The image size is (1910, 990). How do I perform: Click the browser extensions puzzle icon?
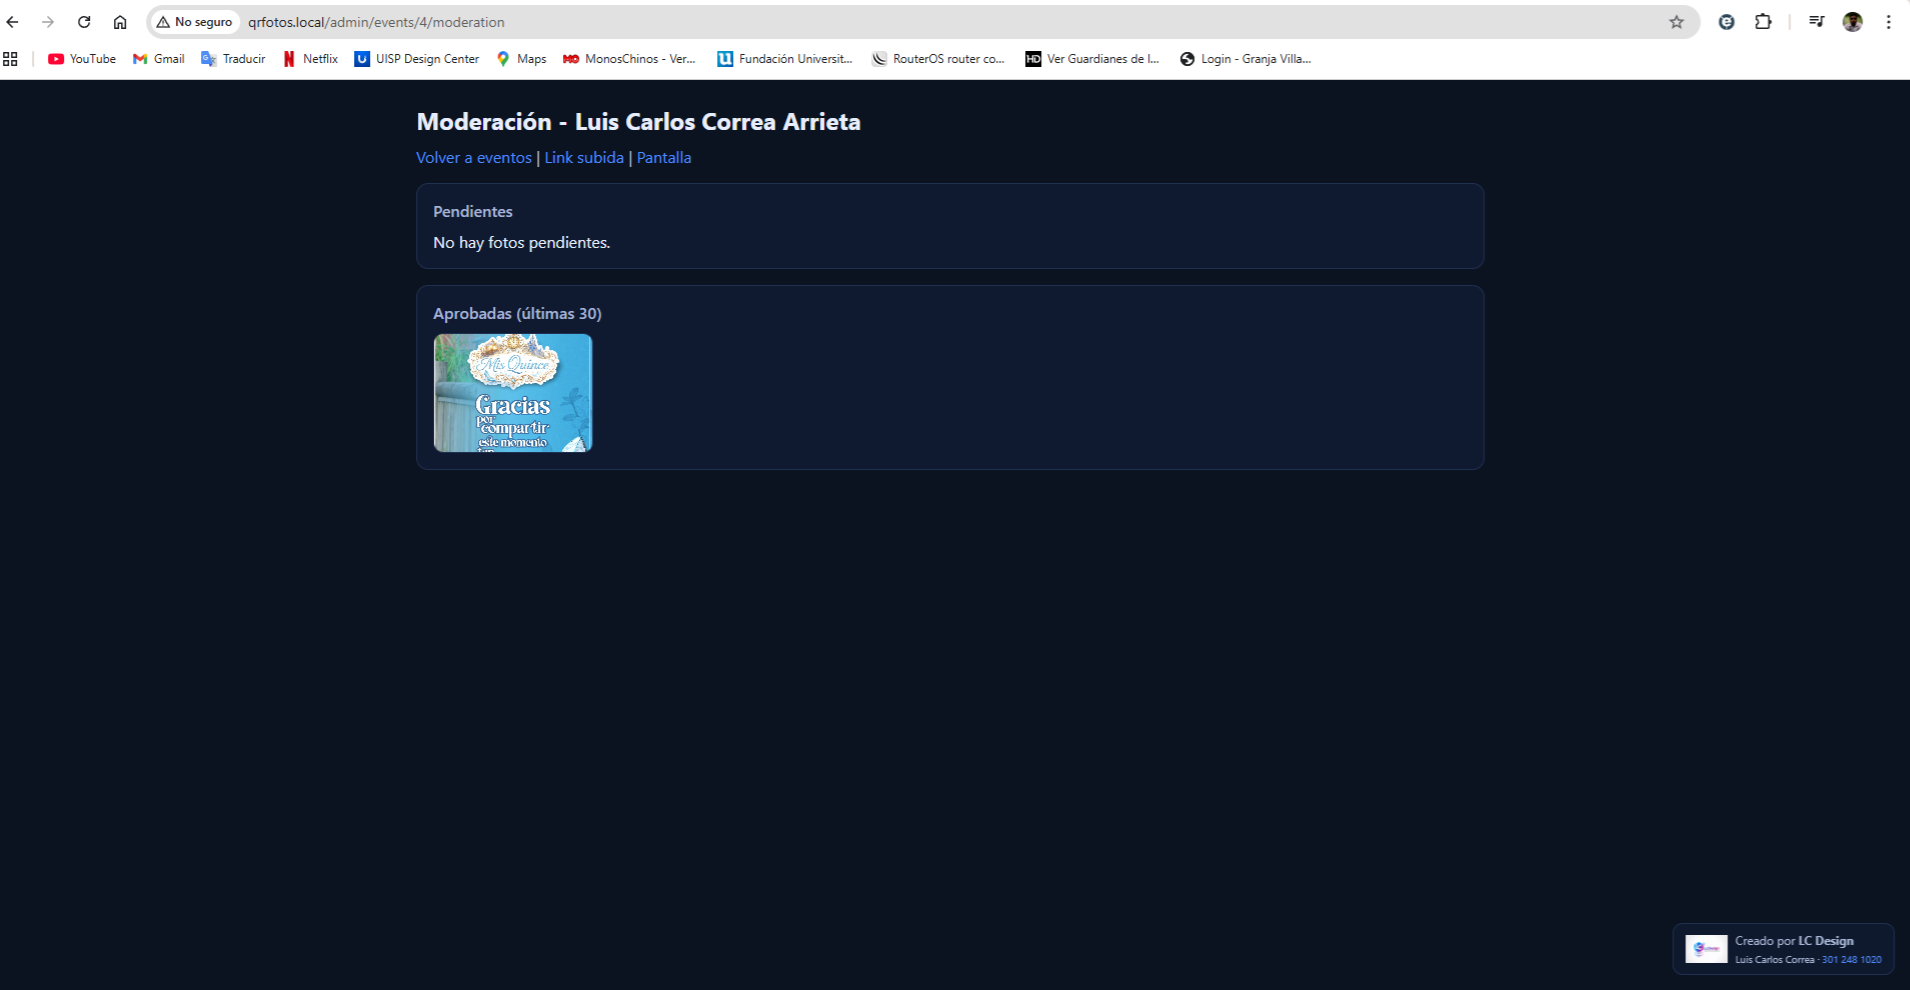(x=1763, y=21)
